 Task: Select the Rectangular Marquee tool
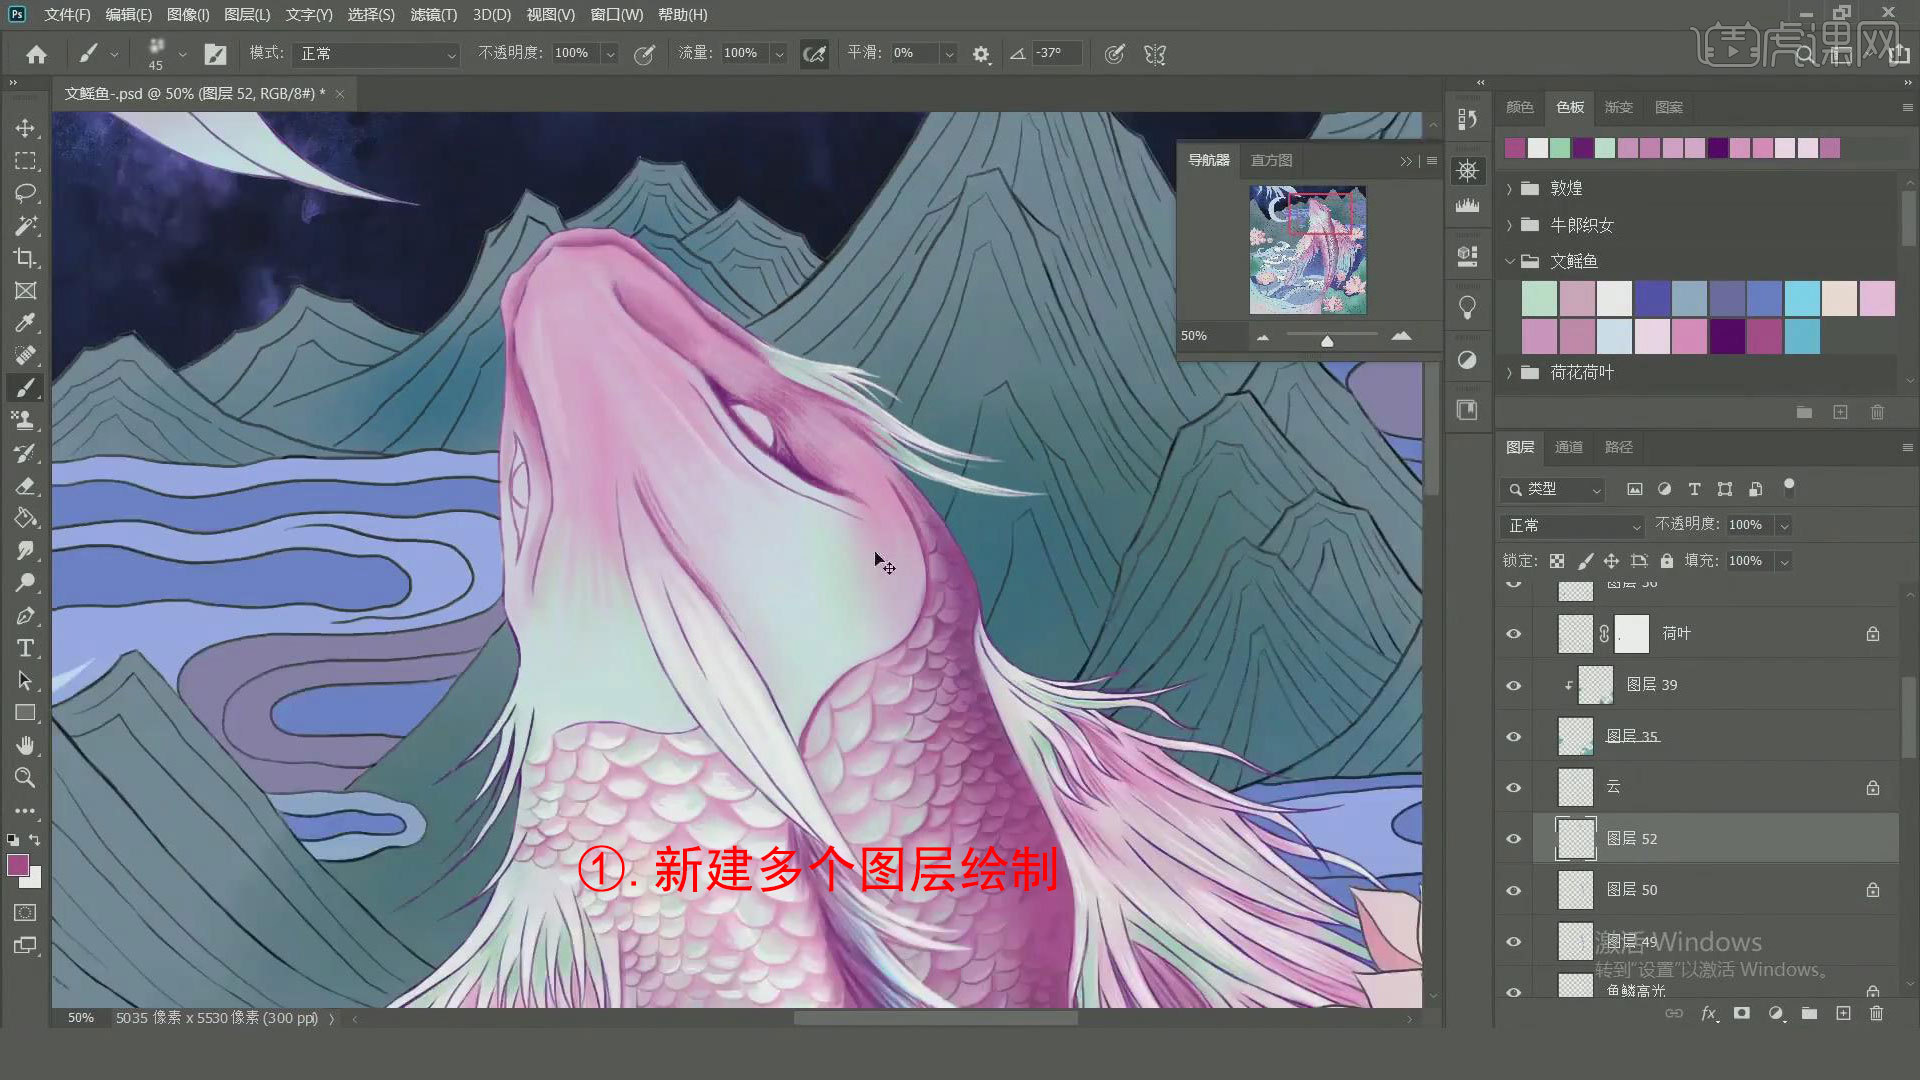tap(25, 161)
